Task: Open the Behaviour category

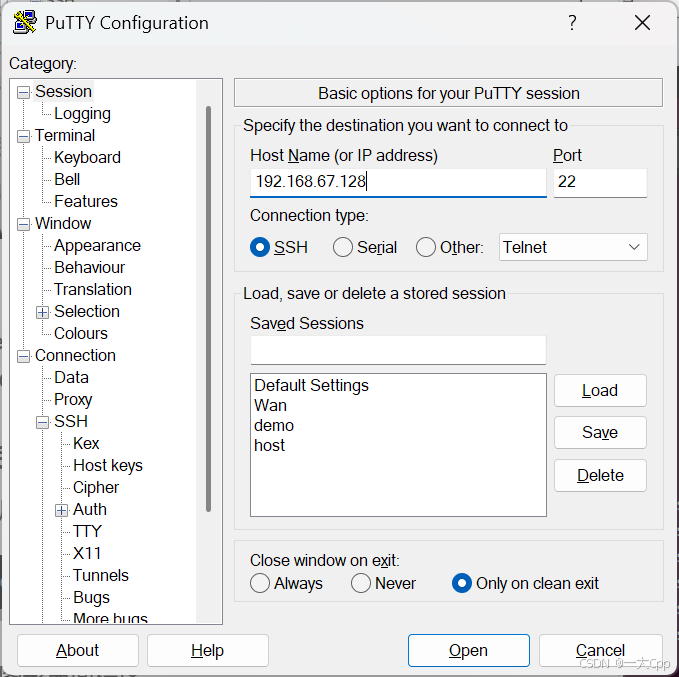Action: click(90, 268)
